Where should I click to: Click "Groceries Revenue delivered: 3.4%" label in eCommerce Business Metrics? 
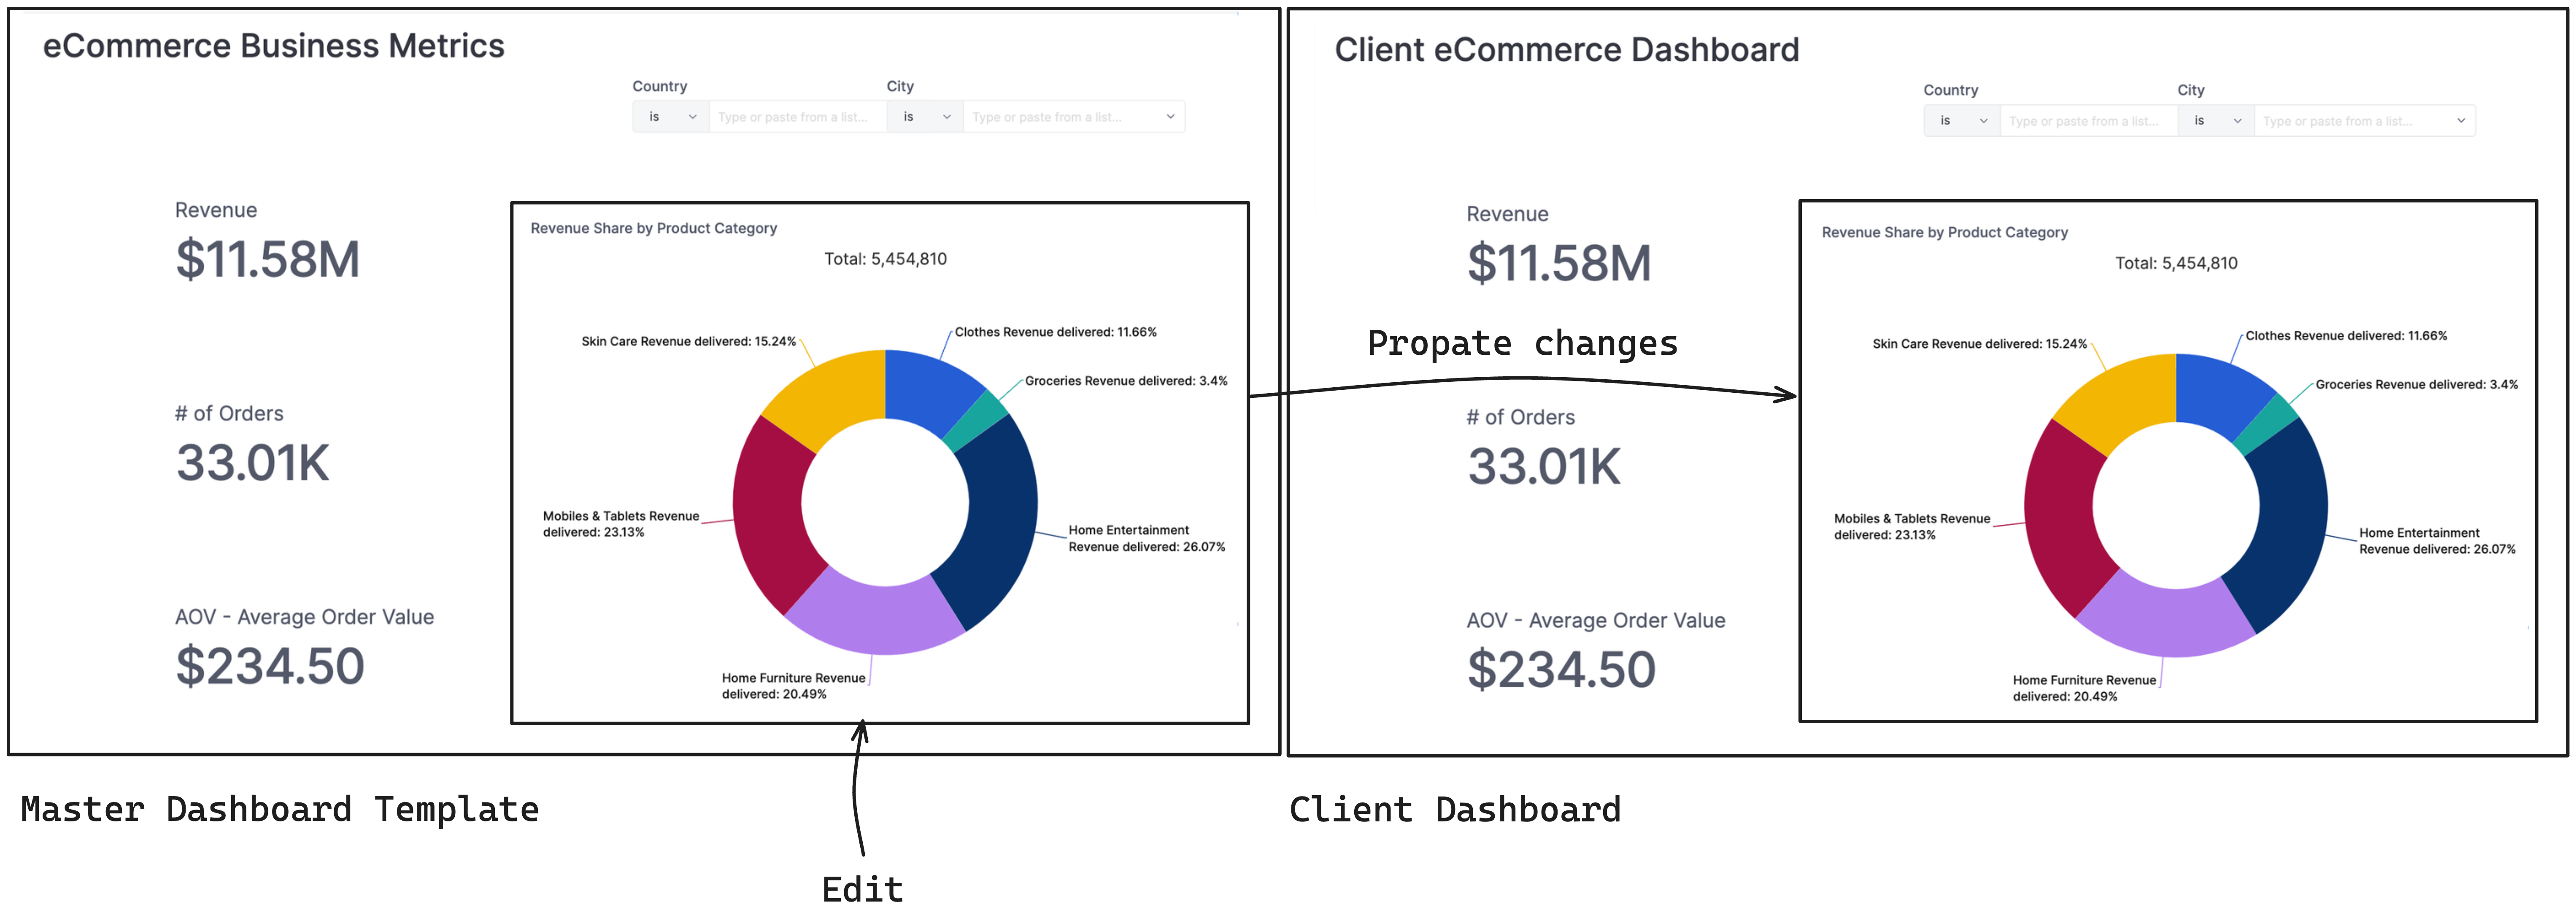coord(1126,381)
